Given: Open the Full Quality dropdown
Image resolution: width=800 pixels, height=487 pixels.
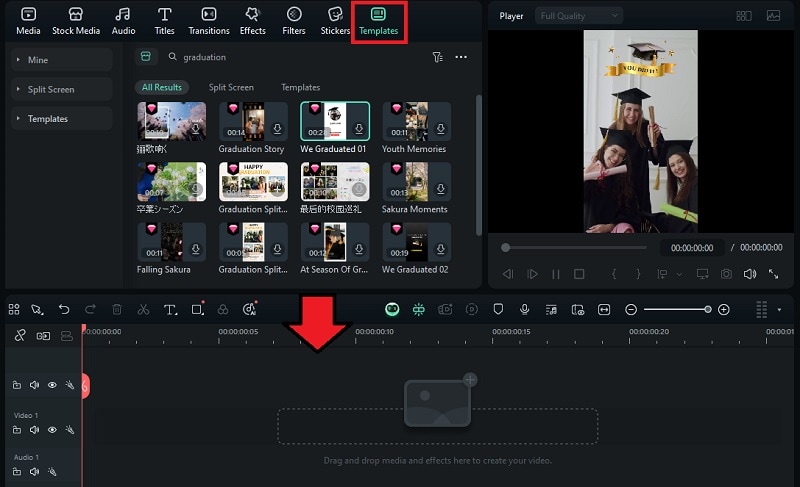Looking at the screenshot, I should coord(579,16).
